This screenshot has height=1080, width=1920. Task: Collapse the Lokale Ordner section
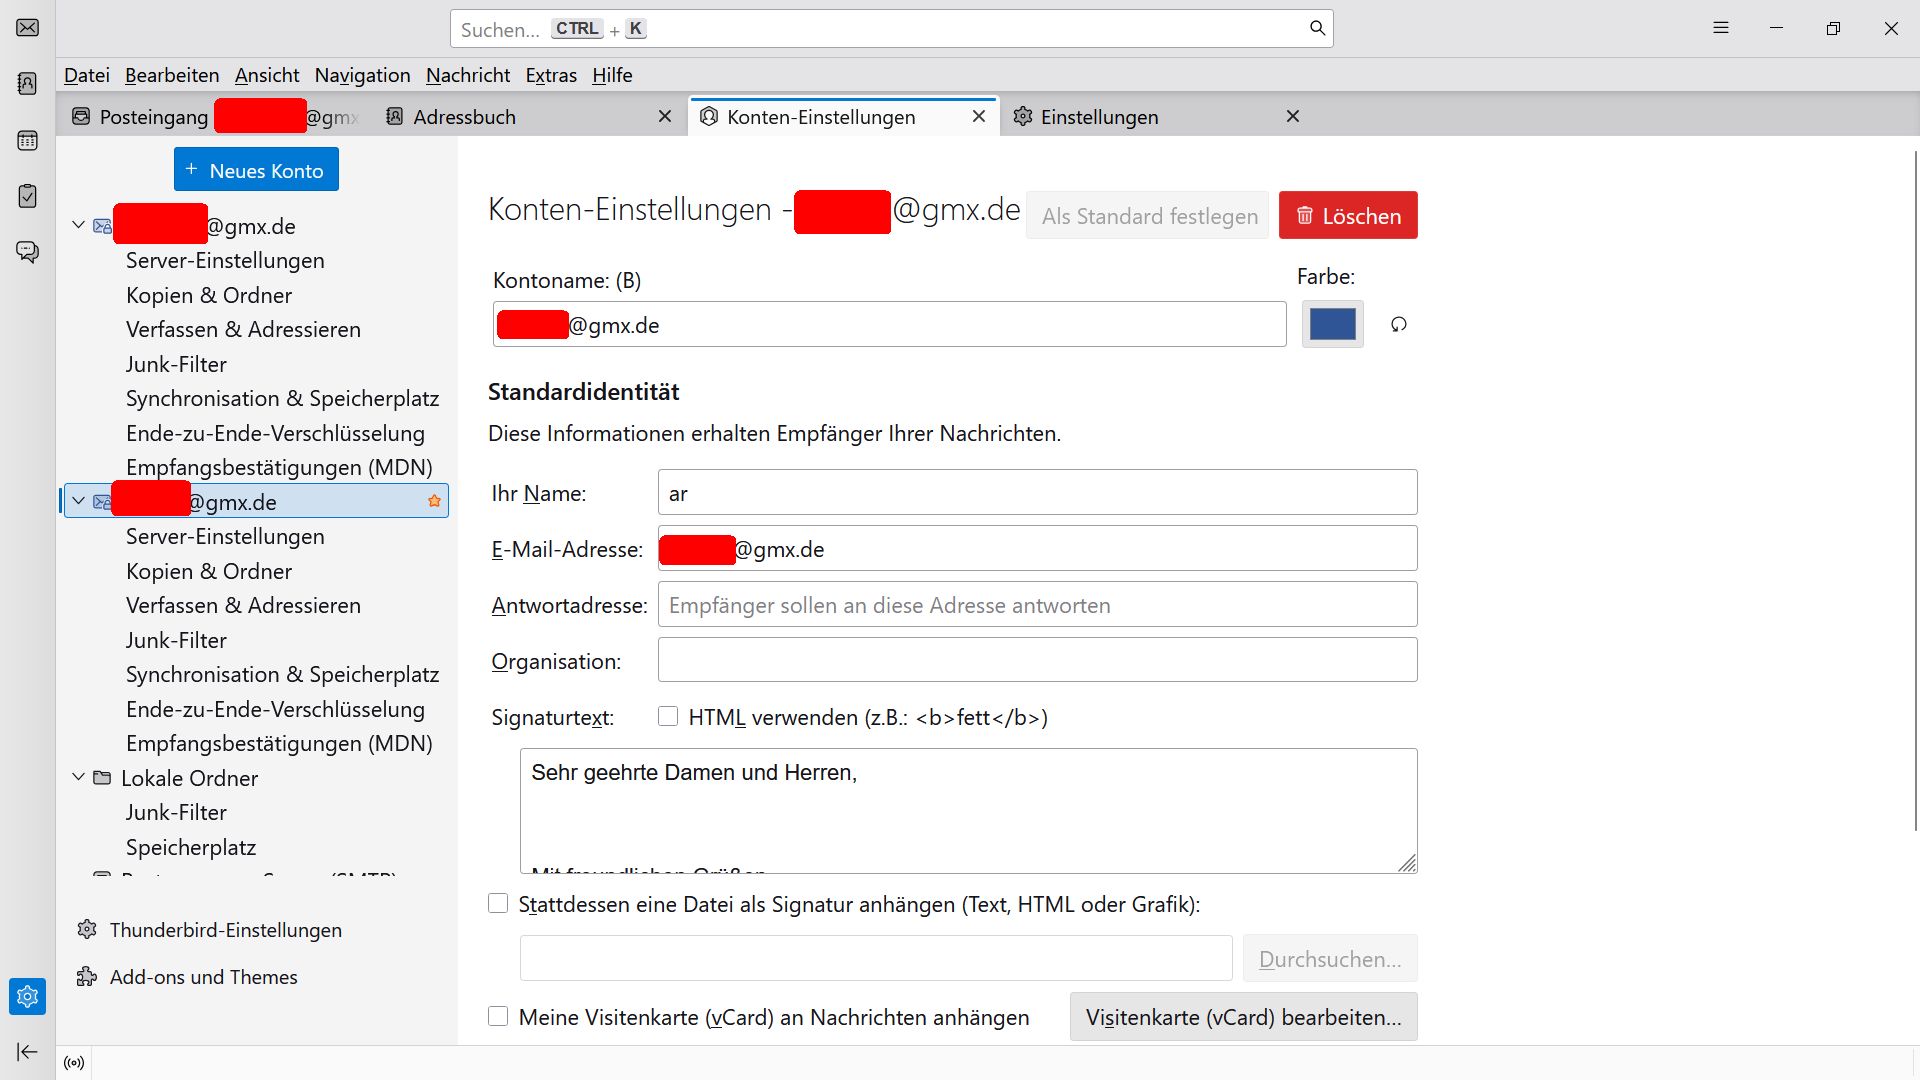pos(79,777)
